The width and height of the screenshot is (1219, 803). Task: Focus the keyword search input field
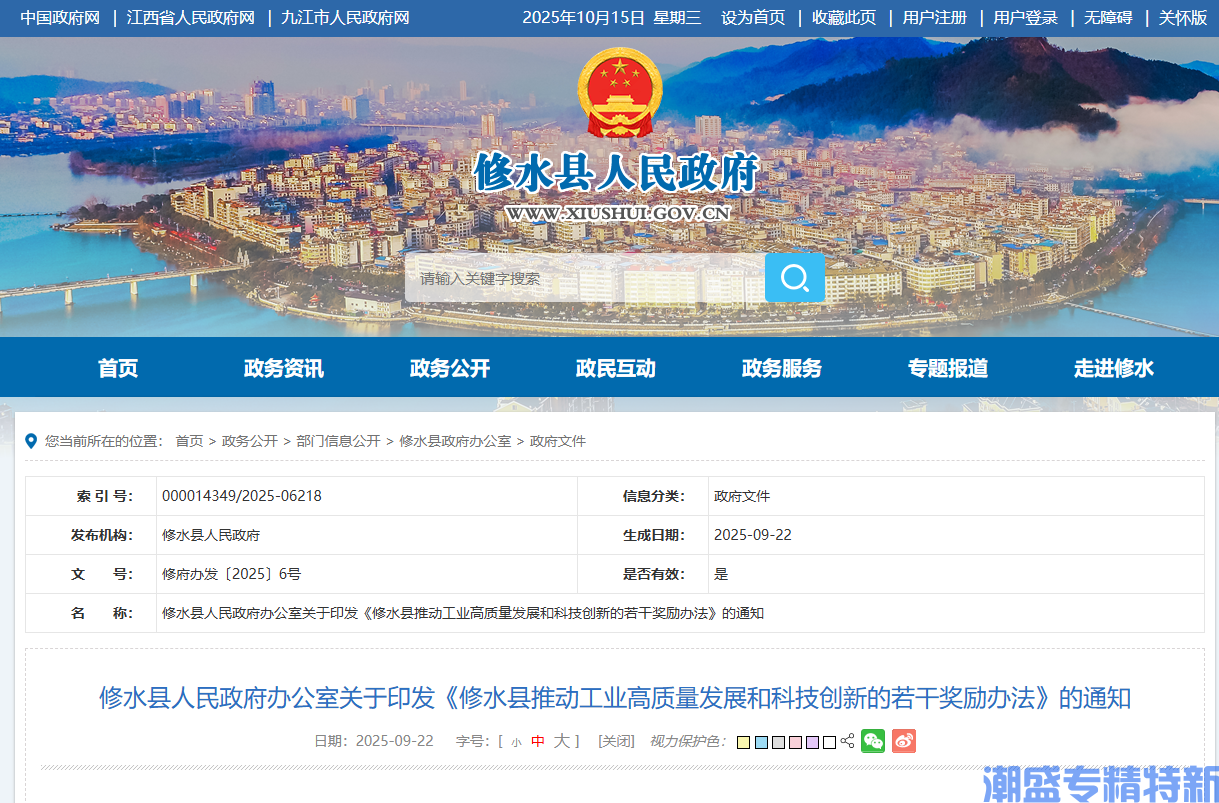pyautogui.click(x=585, y=278)
